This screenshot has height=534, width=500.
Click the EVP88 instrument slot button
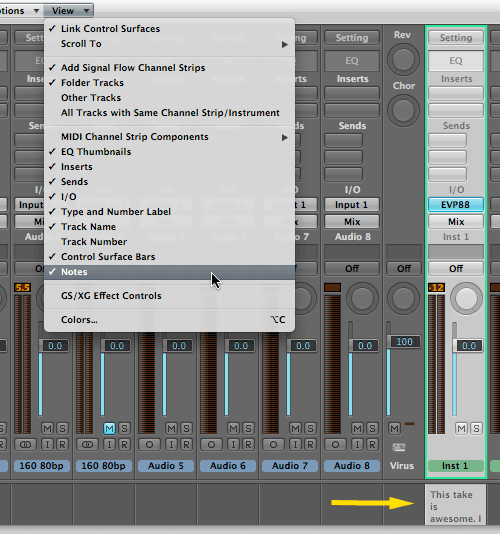click(x=456, y=205)
